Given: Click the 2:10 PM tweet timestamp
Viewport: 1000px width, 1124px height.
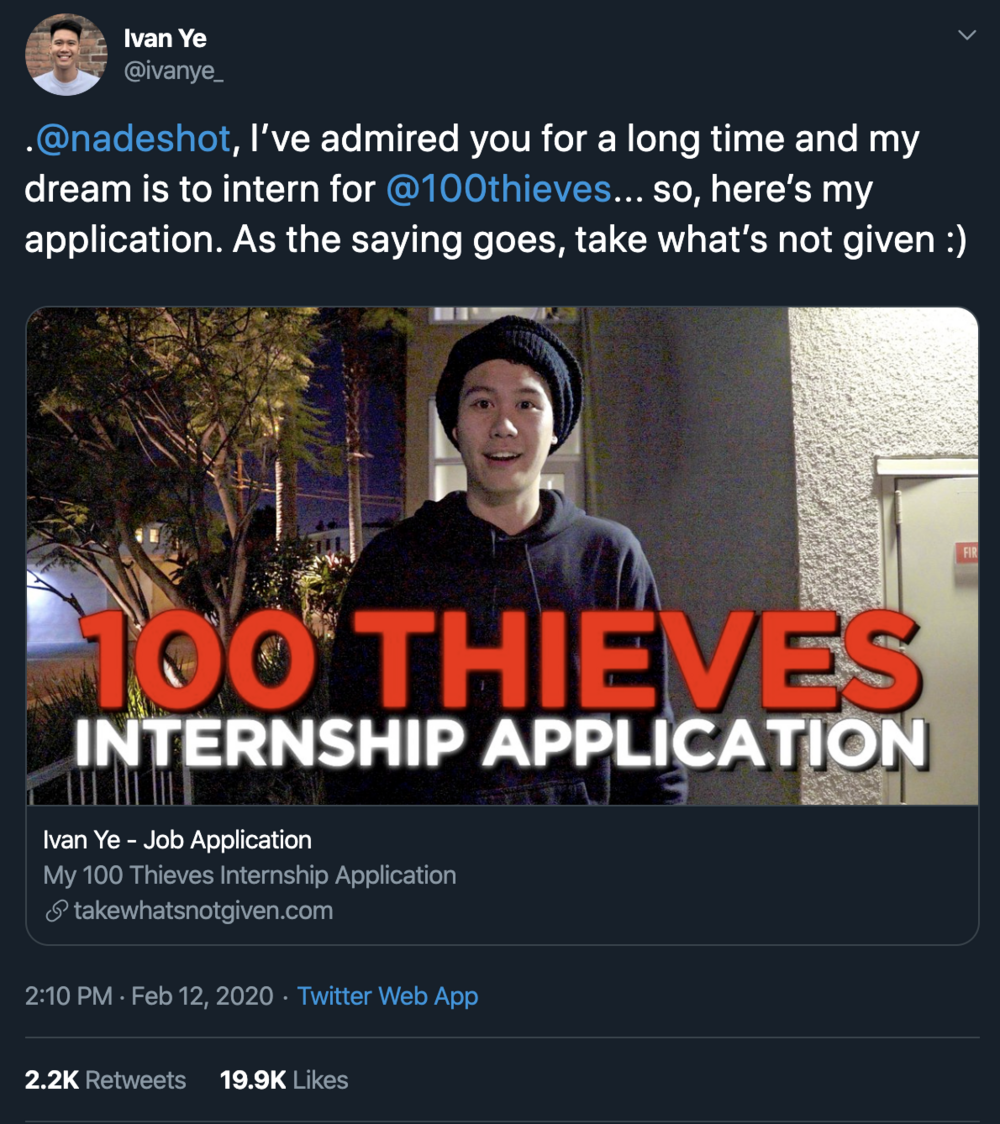Looking at the screenshot, I should pyautogui.click(x=68, y=996).
